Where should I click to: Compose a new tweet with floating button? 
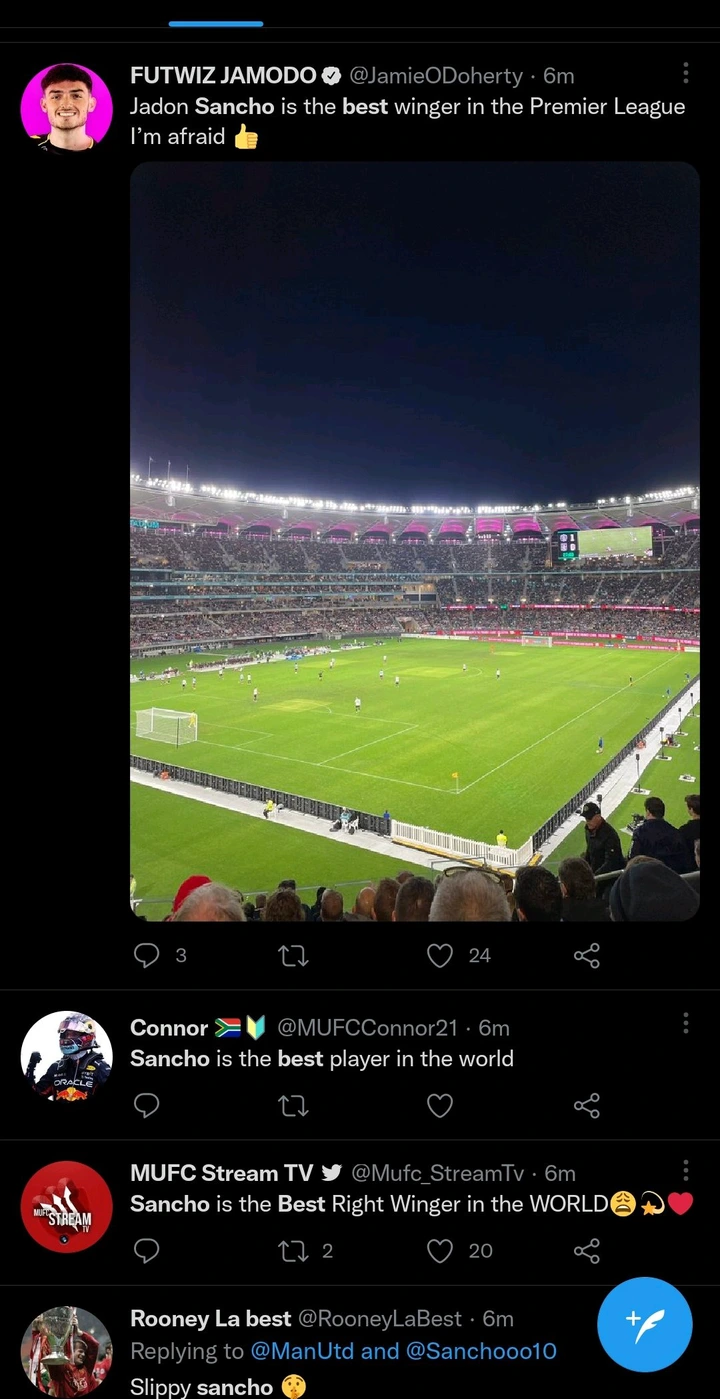point(645,1324)
